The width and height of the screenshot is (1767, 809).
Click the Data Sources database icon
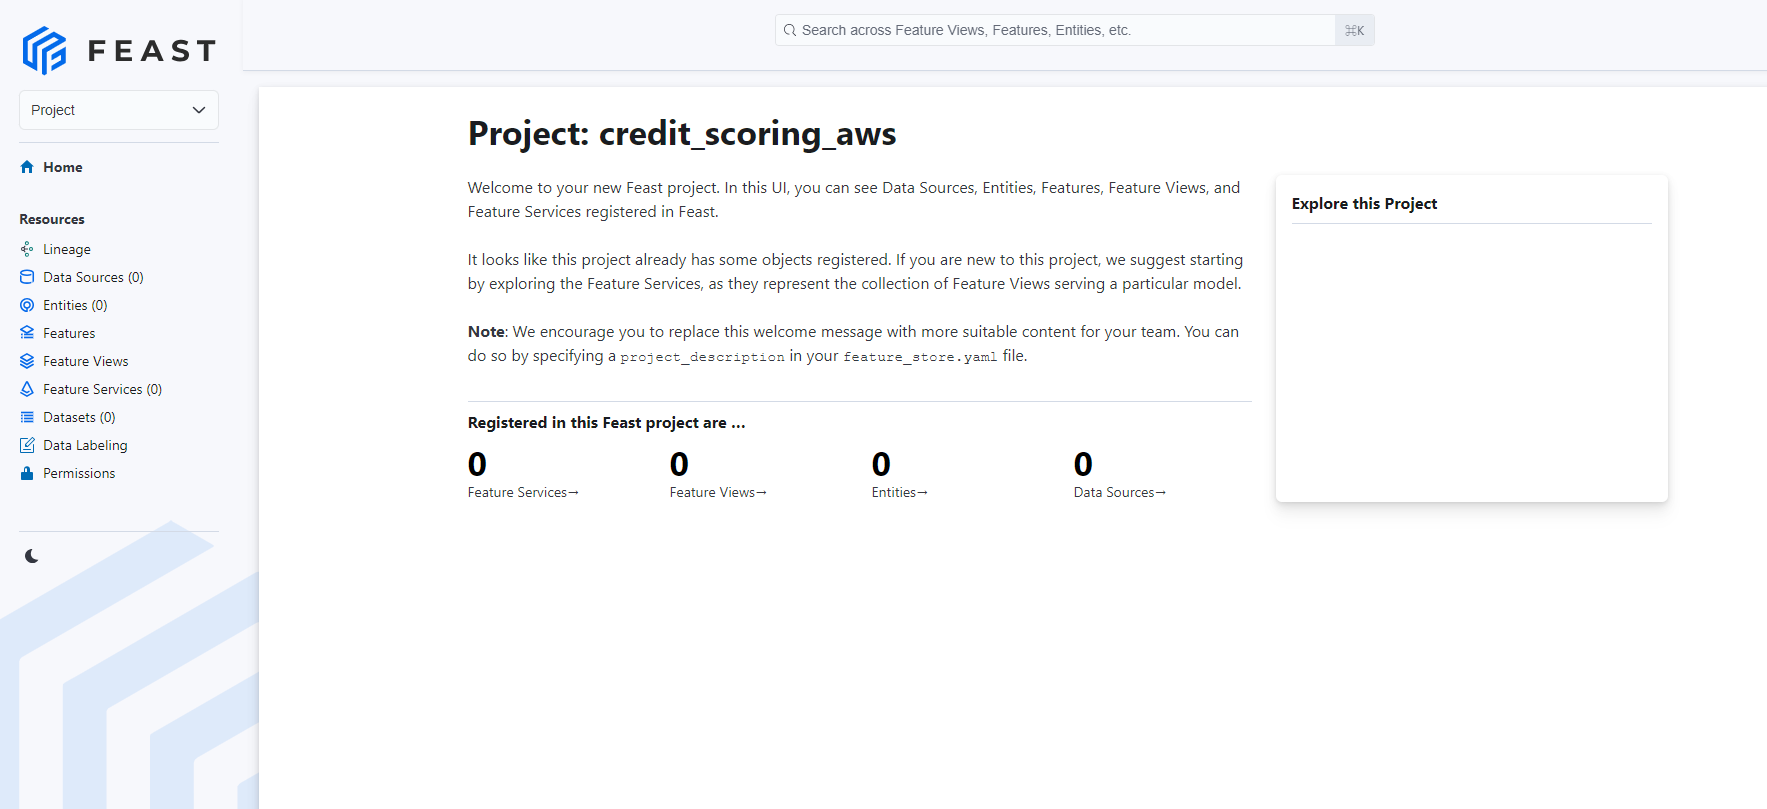coord(27,277)
